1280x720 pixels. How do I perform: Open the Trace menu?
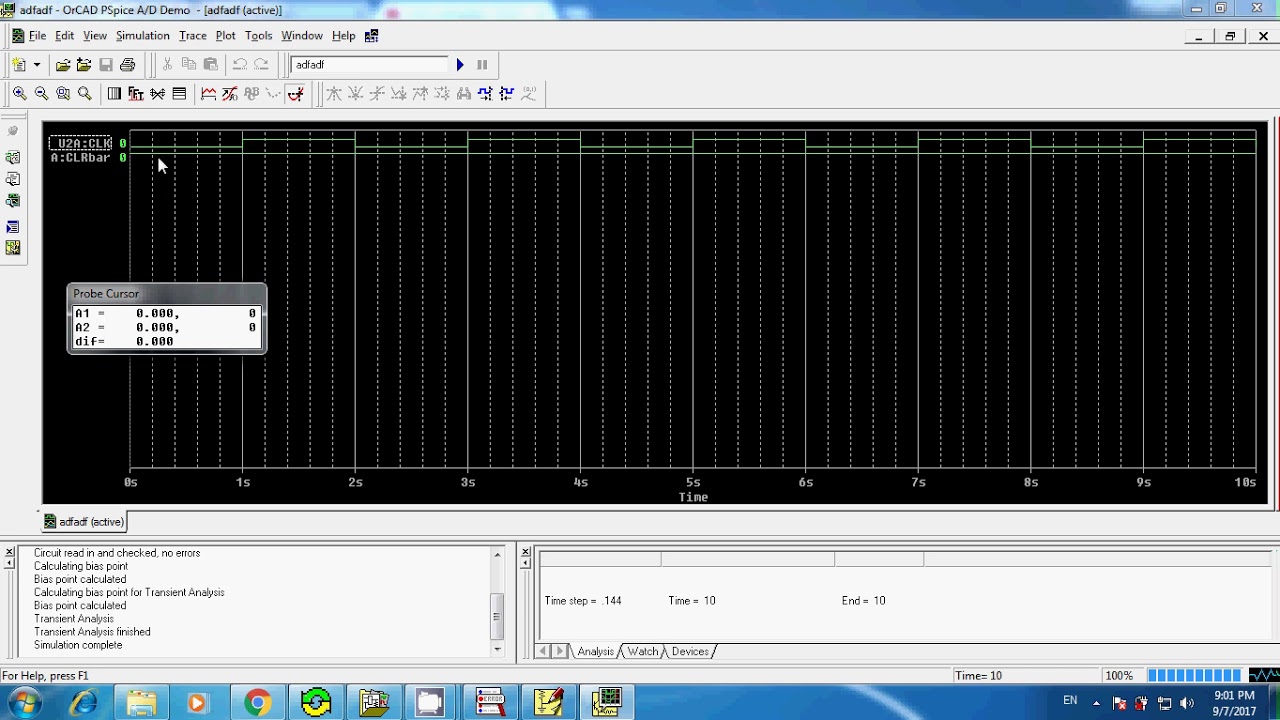[x=193, y=36]
